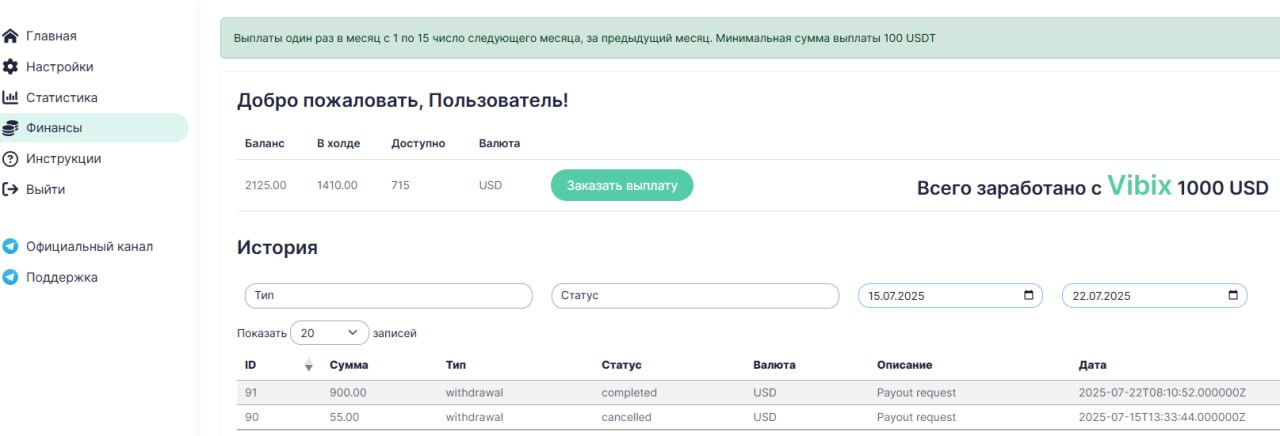This screenshot has width=1280, height=436.
Task: Click the Сумма column header
Action: click(349, 365)
